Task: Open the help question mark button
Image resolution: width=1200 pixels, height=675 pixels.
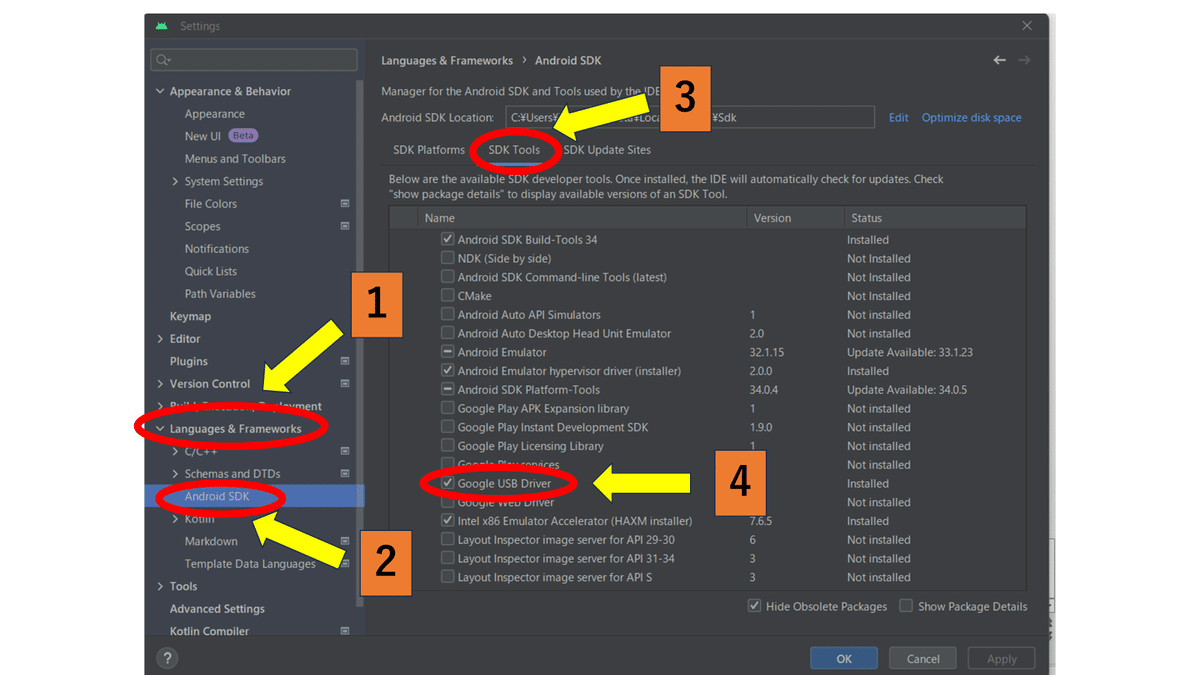Action: click(167, 658)
